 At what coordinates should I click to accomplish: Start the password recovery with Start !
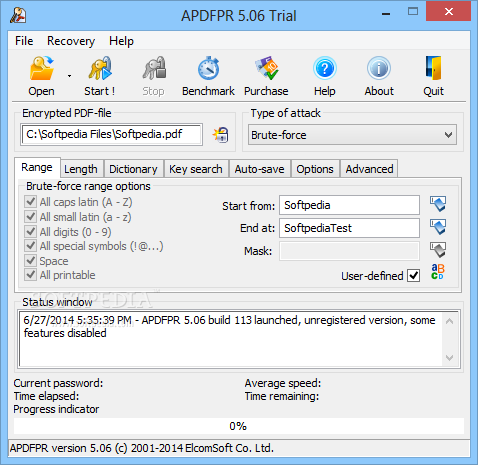tap(100, 68)
